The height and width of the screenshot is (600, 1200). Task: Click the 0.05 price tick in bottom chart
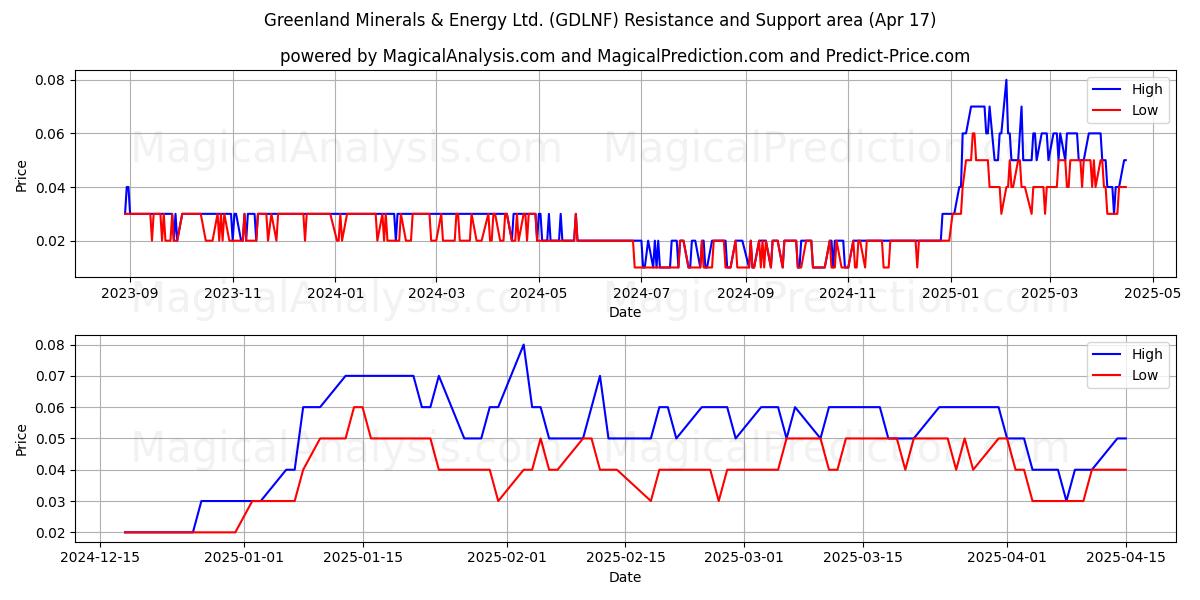51,439
